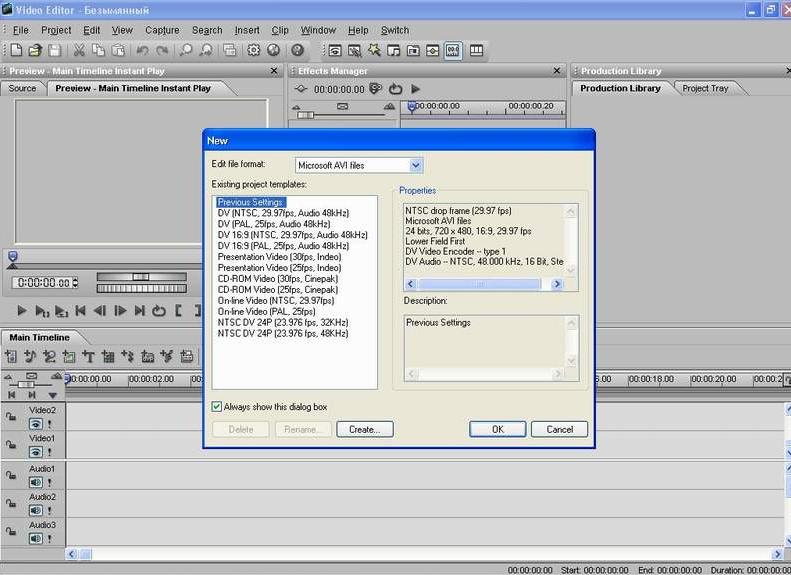791x575 pixels.
Task: Click the New project toolbar icon
Action: 16,50
